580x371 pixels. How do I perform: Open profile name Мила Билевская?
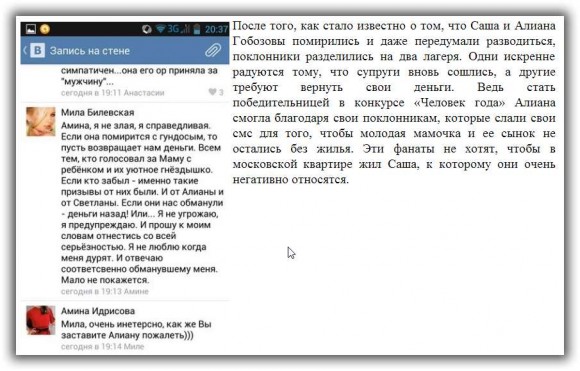(x=98, y=112)
